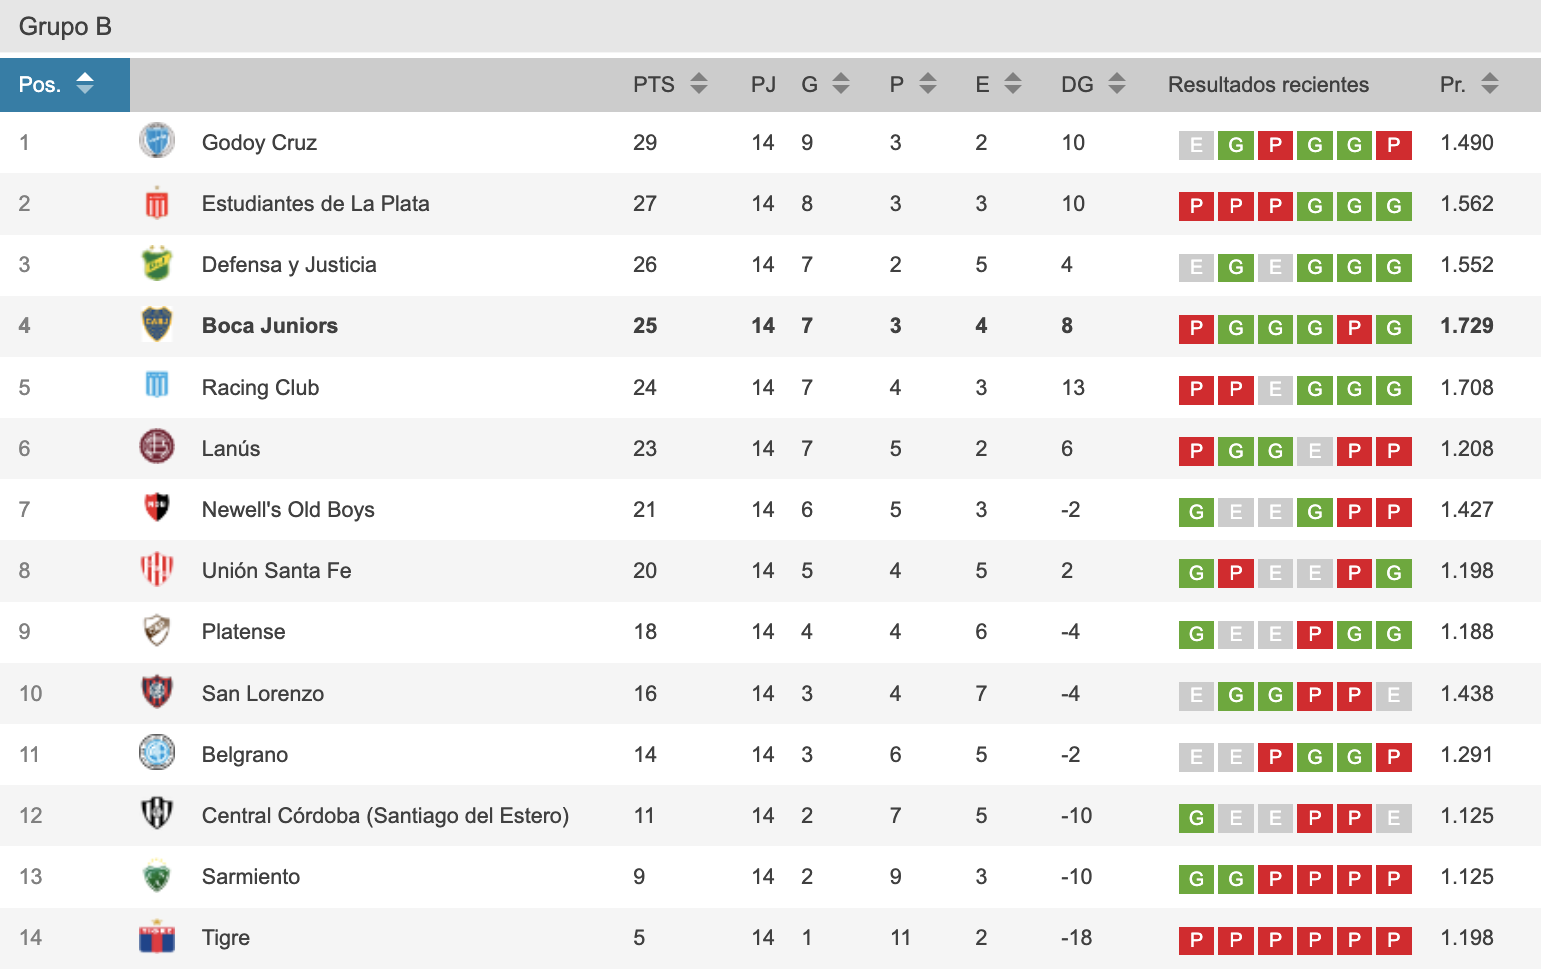
Task: Click the Lanús team badge
Action: tap(157, 447)
